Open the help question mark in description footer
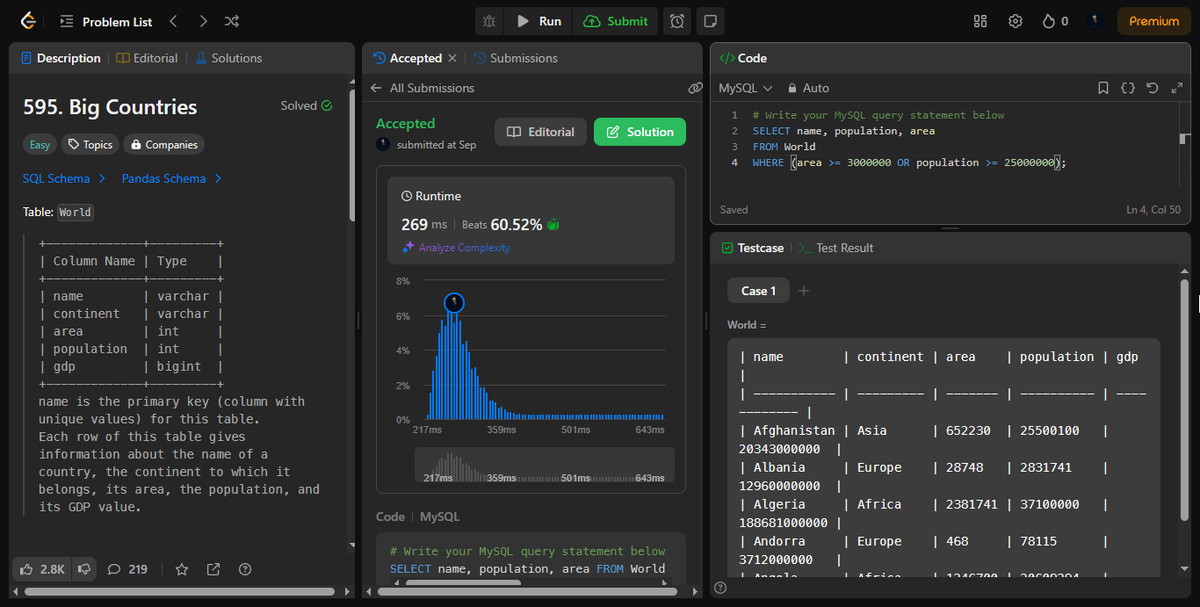 click(245, 569)
